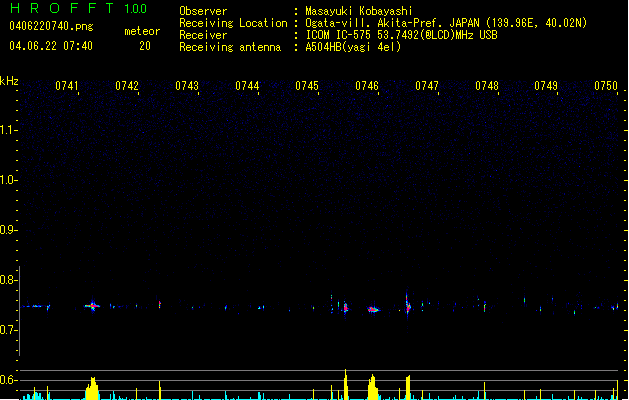Click the 0748 time marker
Image resolution: width=629 pixels, height=400 pixels.
[x=487, y=86]
